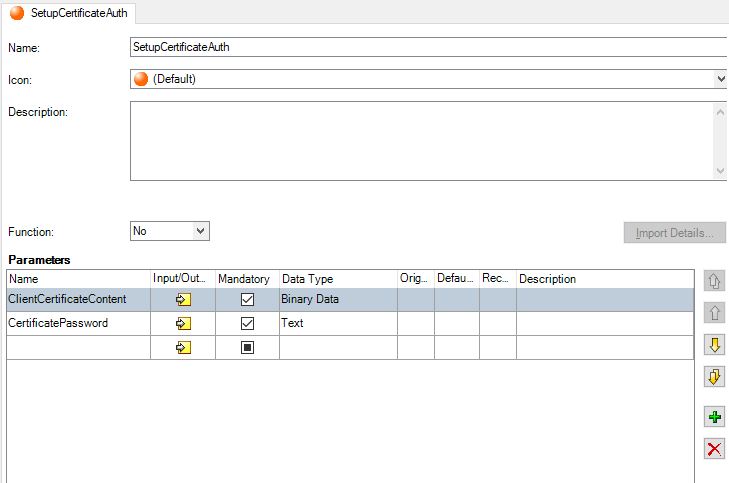This screenshot has width=729, height=483.
Task: Click into the Name text field
Action: point(427,47)
